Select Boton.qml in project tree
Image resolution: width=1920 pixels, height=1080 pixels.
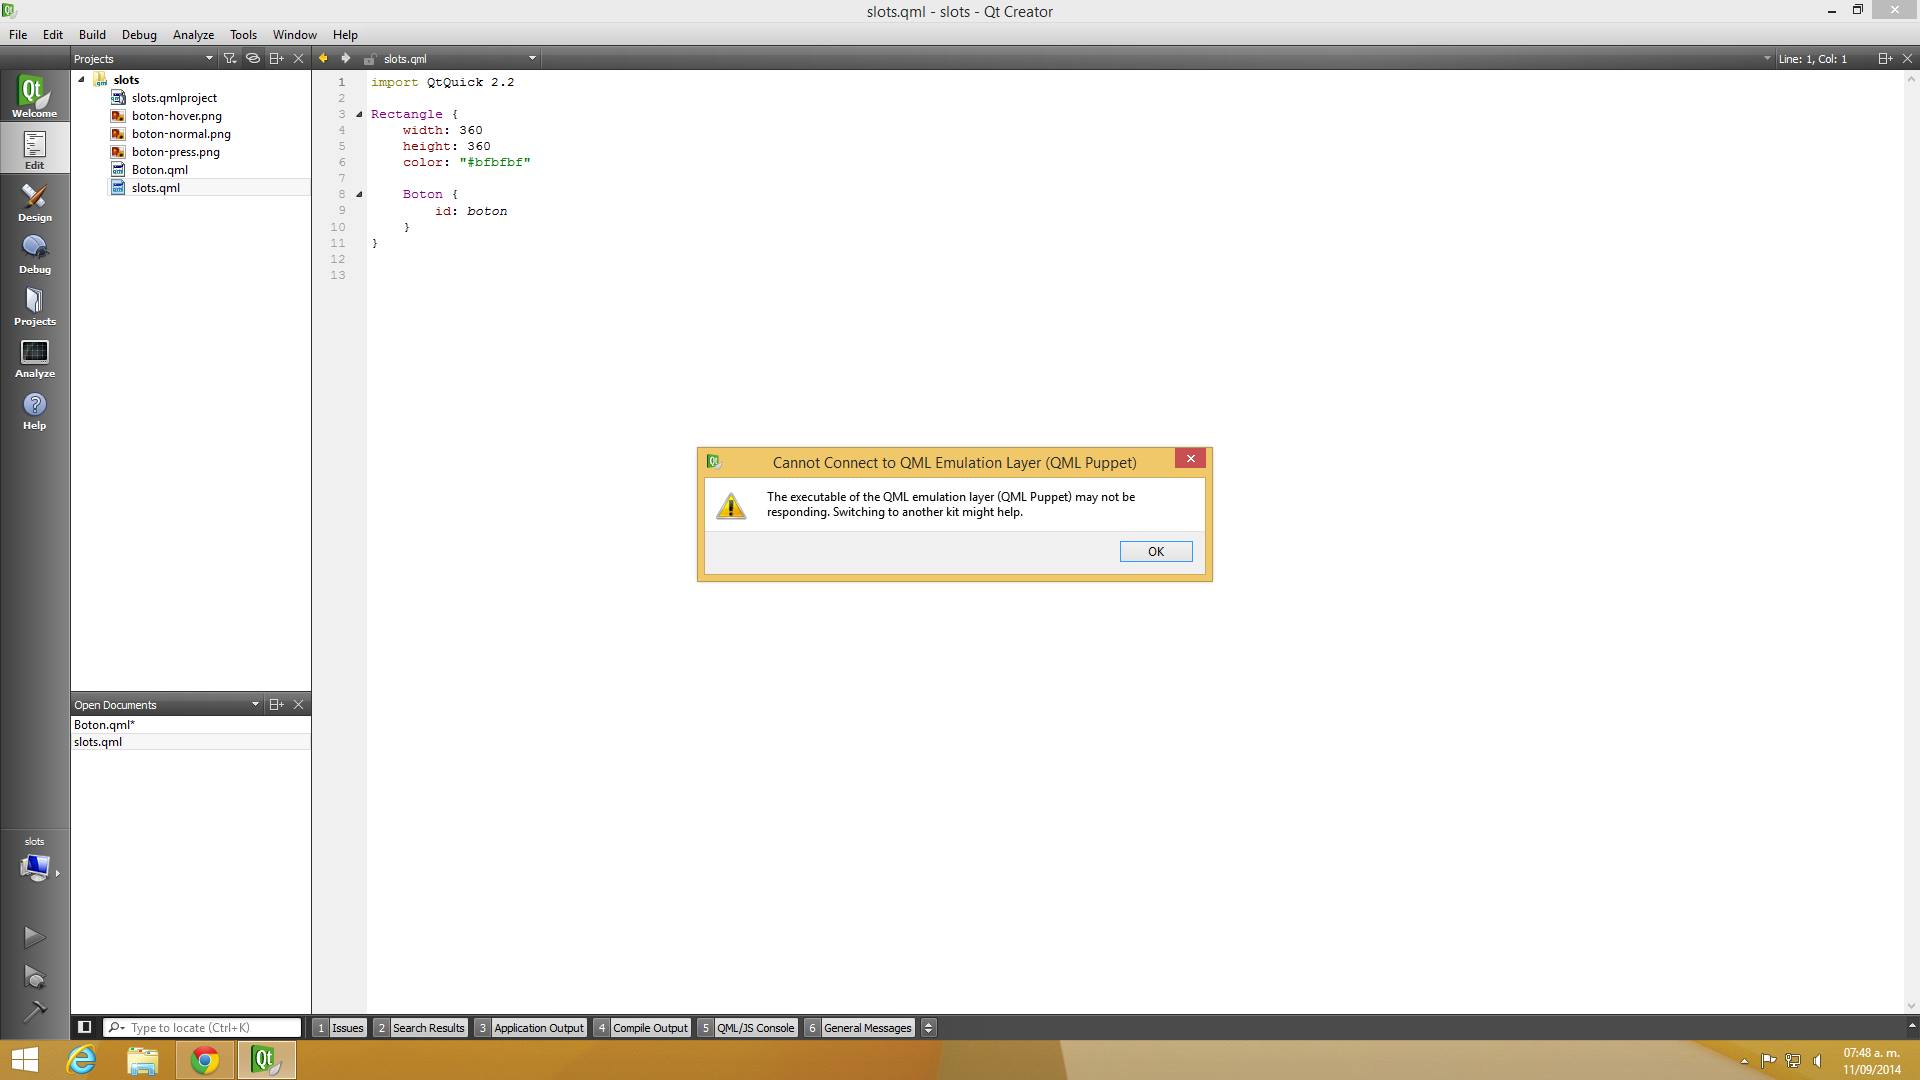(x=160, y=170)
